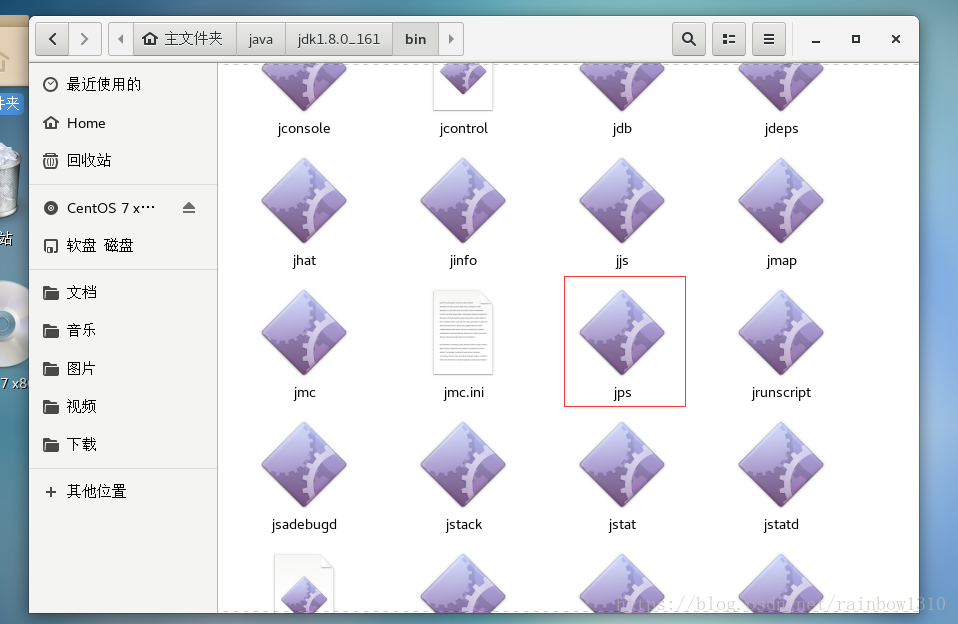Select the jstack executable icon
Viewport: 958px width, 624px height.
(x=463, y=464)
